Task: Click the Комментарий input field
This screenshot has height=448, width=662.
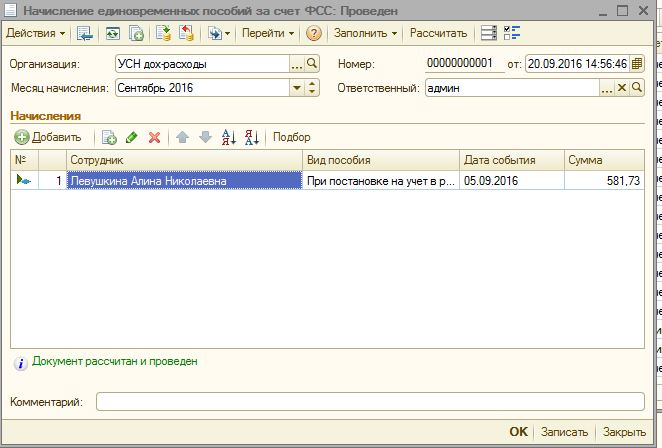Action: pyautogui.click(x=370, y=401)
